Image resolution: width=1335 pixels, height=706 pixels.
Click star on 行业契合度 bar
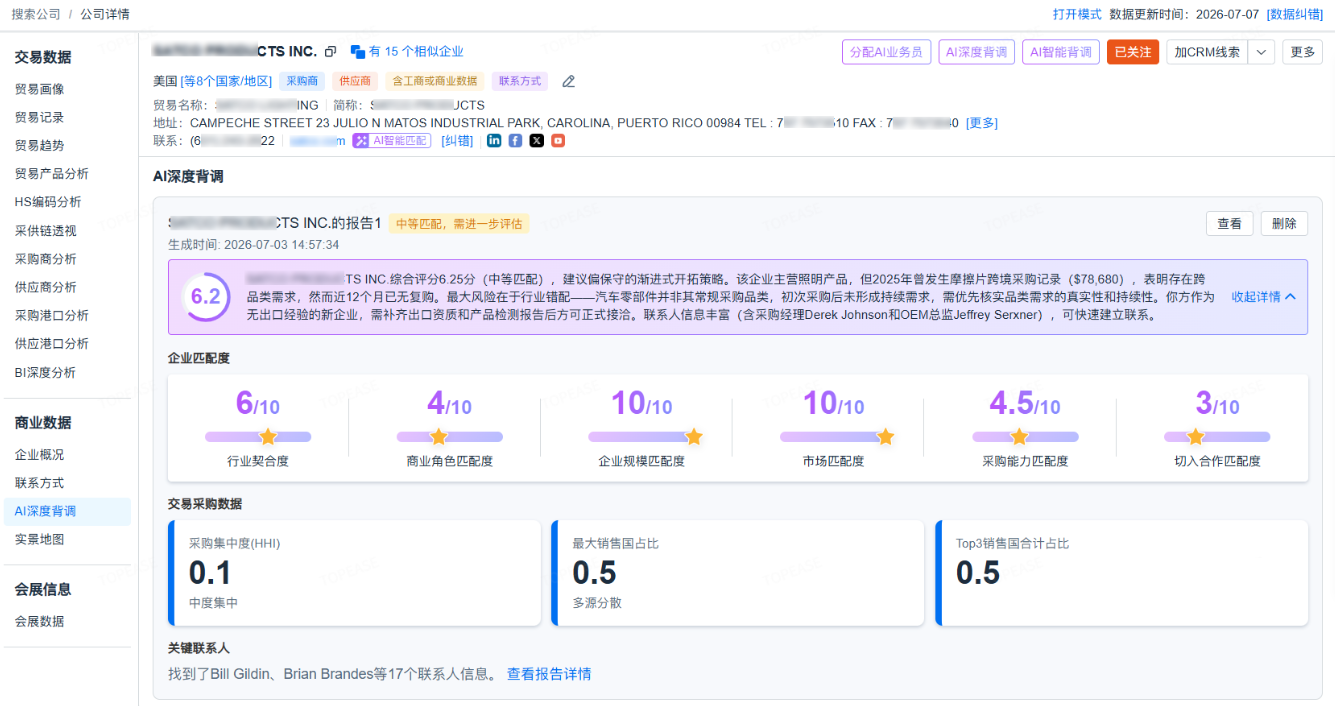[267, 437]
